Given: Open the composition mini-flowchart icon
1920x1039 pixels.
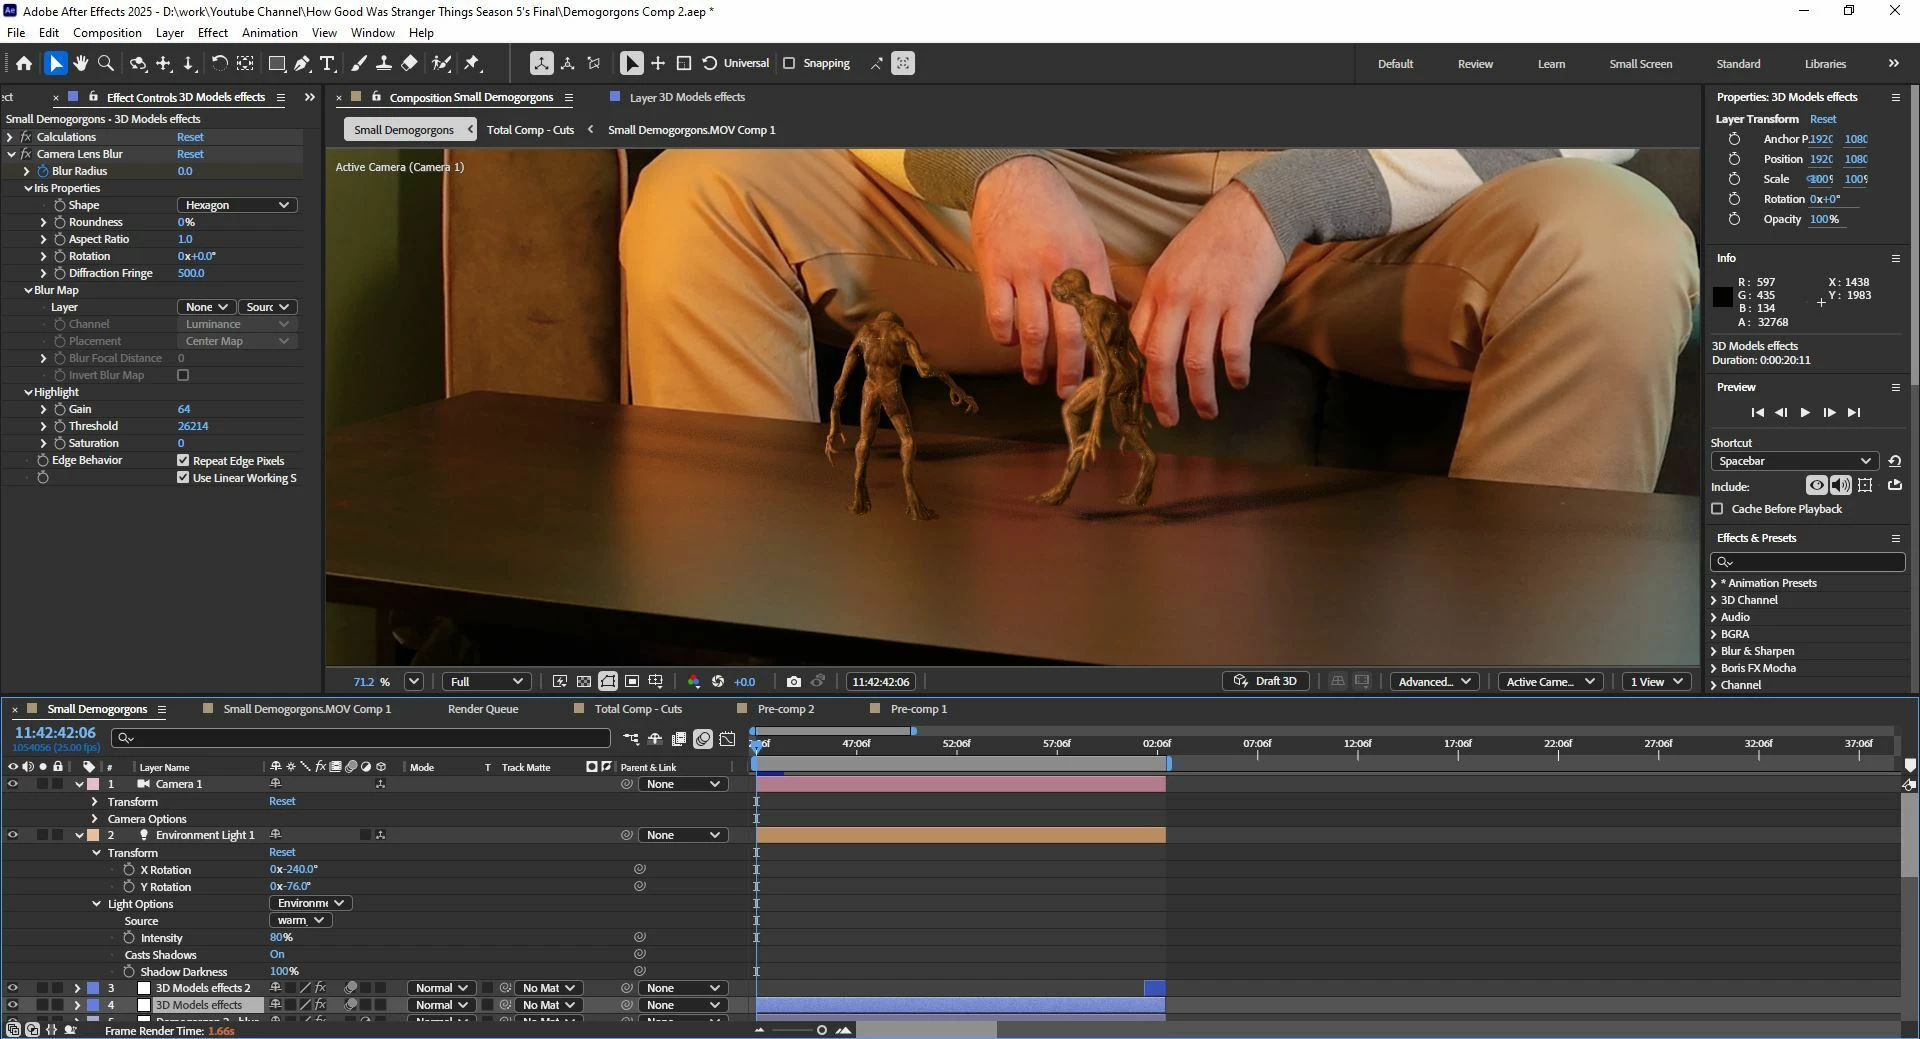Looking at the screenshot, I should click(x=631, y=739).
